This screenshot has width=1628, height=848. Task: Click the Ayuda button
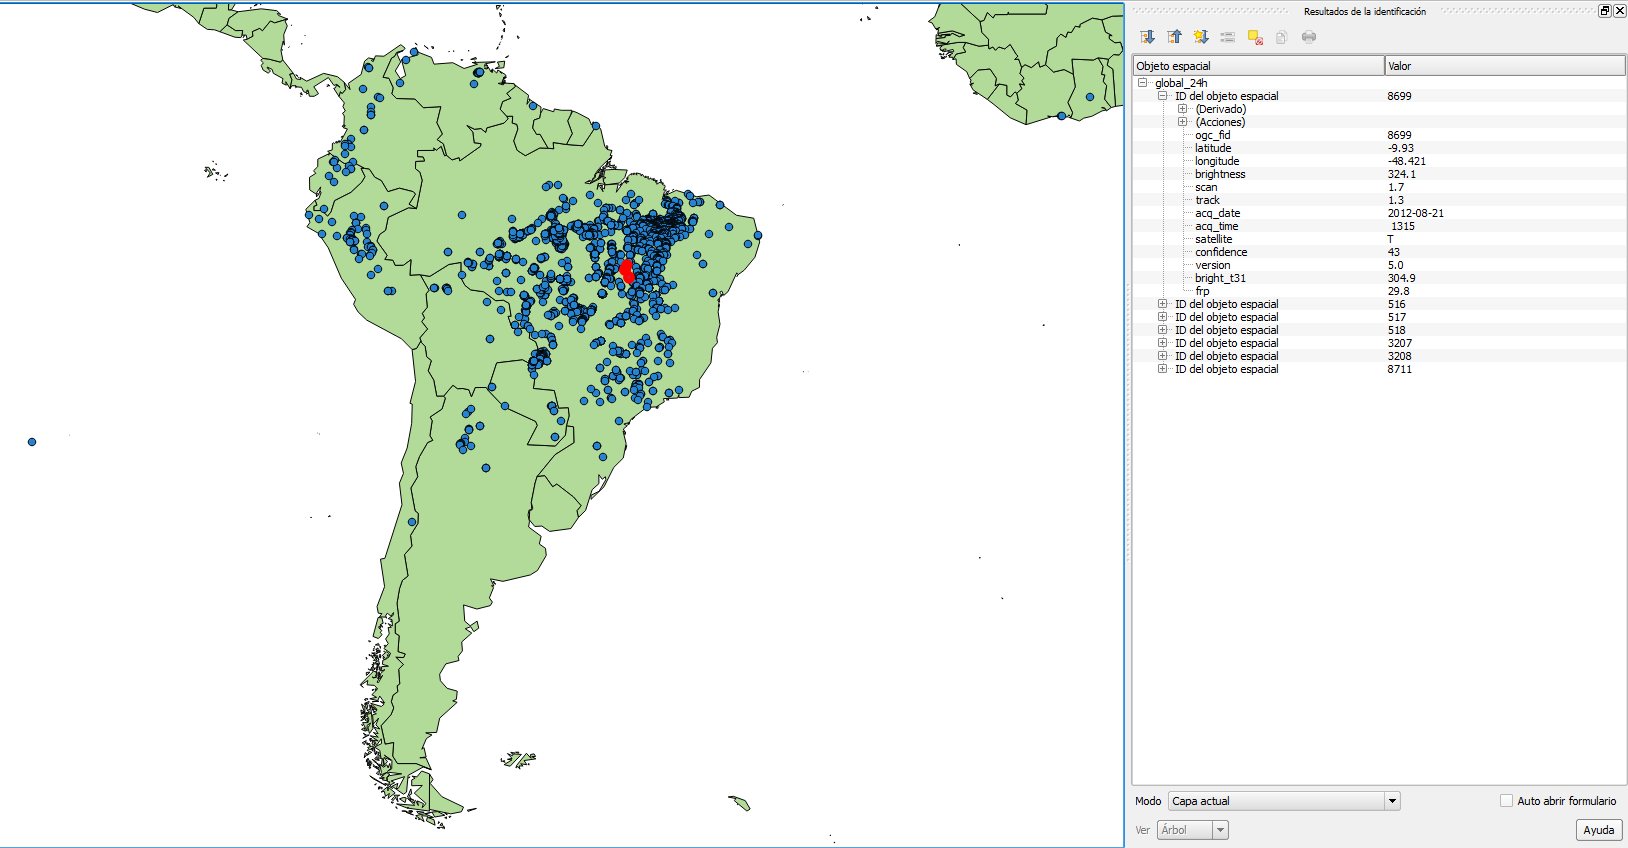[1598, 830]
